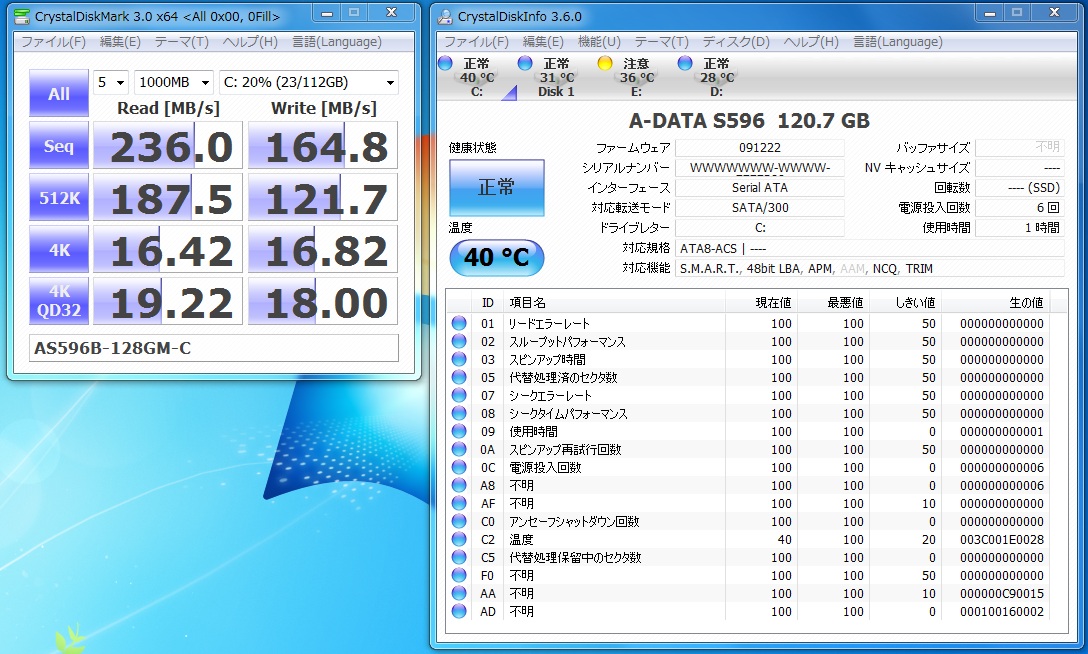Click the 4K QD32 read result 19.22
1088x654 pixels.
click(x=168, y=302)
